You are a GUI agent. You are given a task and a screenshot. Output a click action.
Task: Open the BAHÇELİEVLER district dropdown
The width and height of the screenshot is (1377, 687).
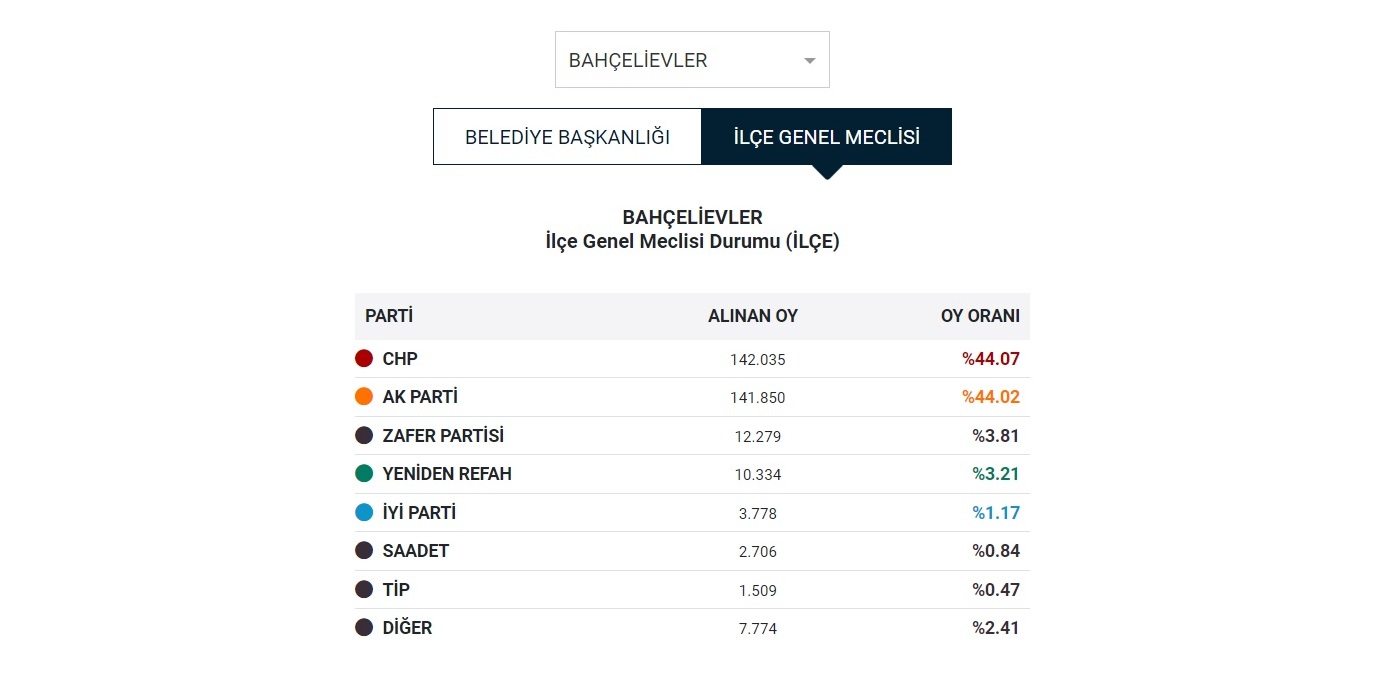click(692, 60)
